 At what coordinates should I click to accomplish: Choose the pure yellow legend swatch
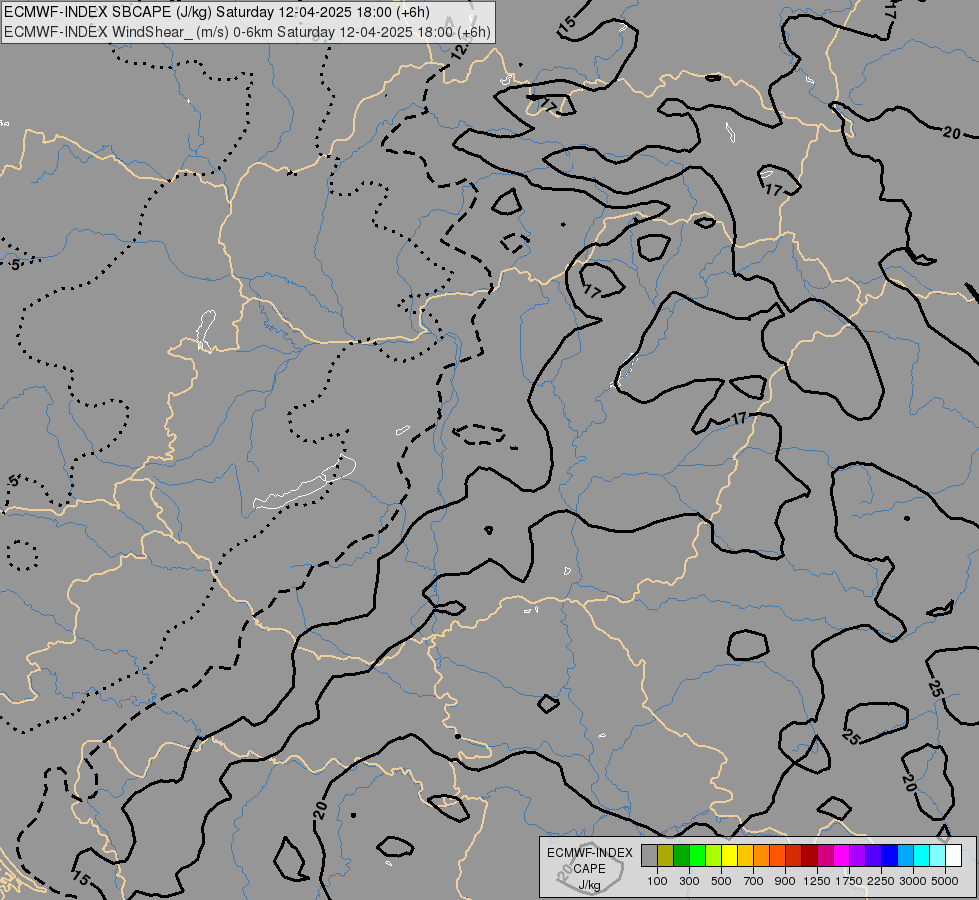pos(730,855)
